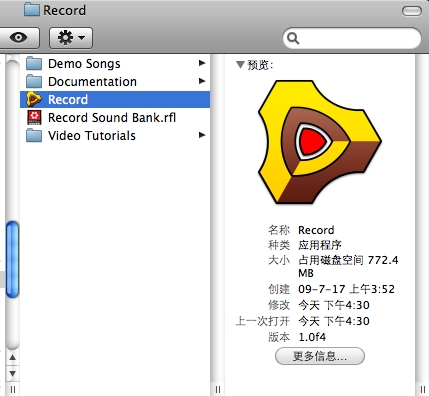Click the Record folder title icon

point(32,10)
